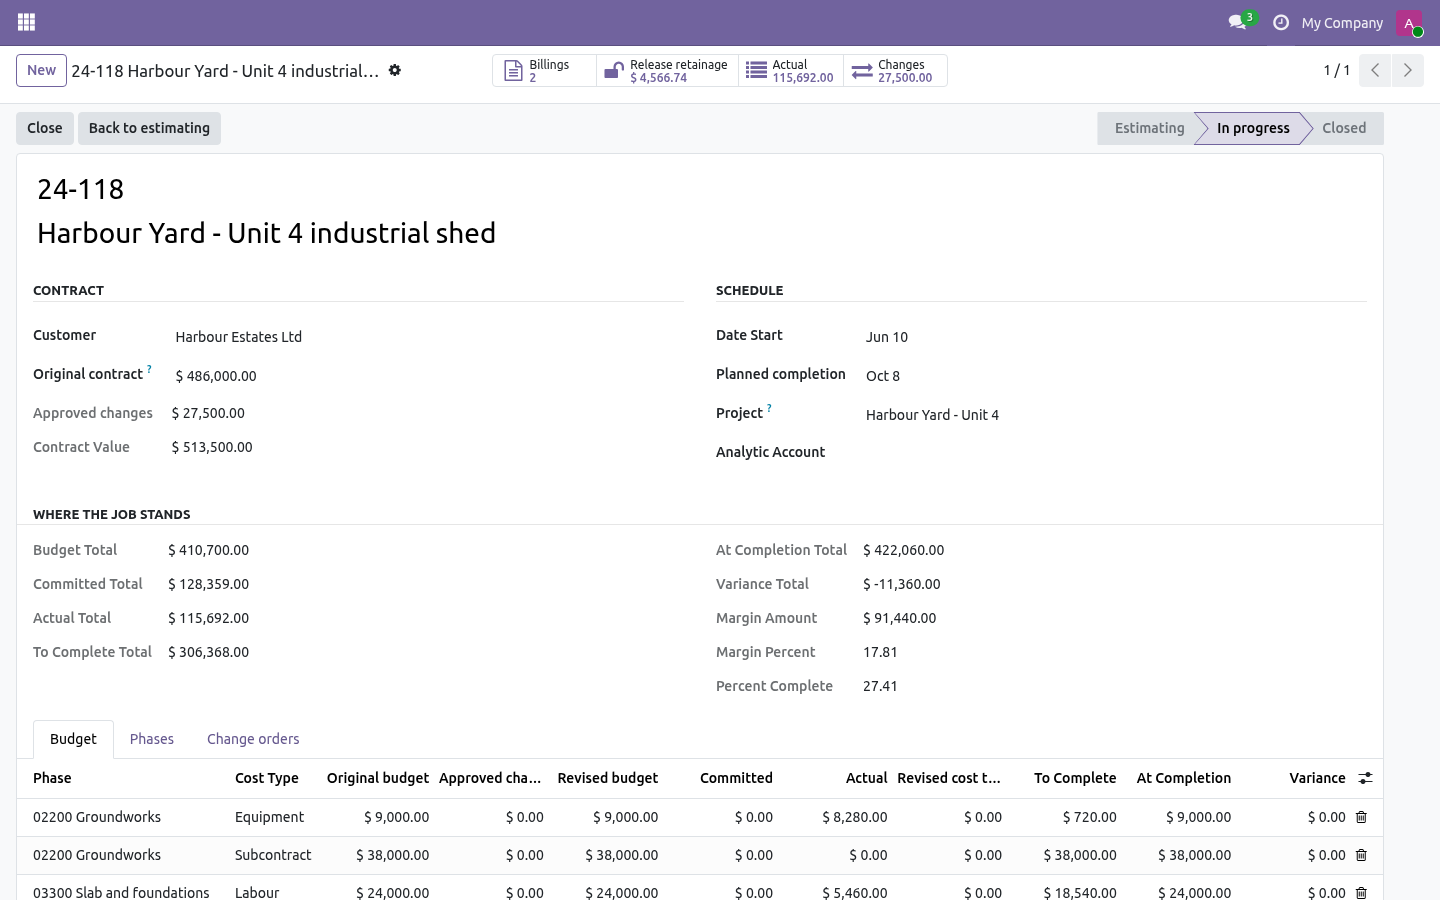Select the In progress status stage

point(1252,128)
